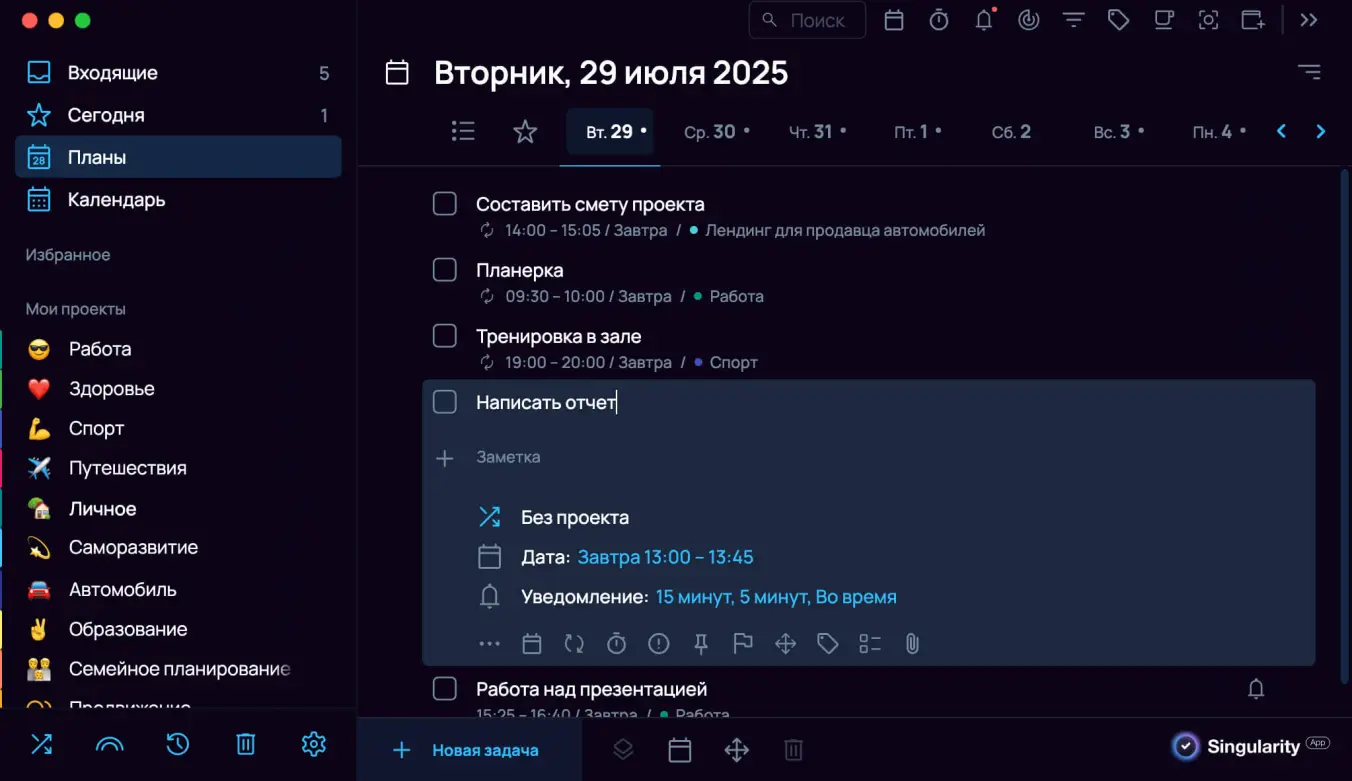Open Календарь in the sidebar
Viewport: 1352px width, 781px height.
[116, 200]
